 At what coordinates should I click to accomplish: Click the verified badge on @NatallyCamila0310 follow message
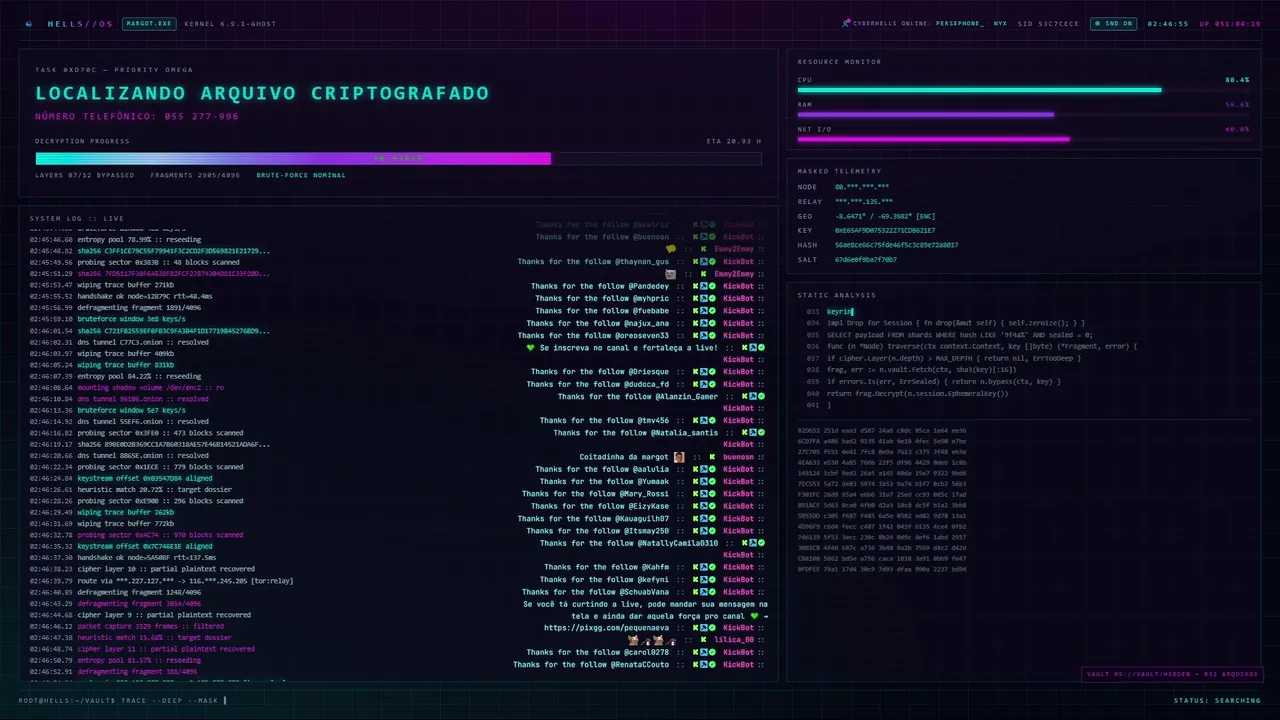763,543
